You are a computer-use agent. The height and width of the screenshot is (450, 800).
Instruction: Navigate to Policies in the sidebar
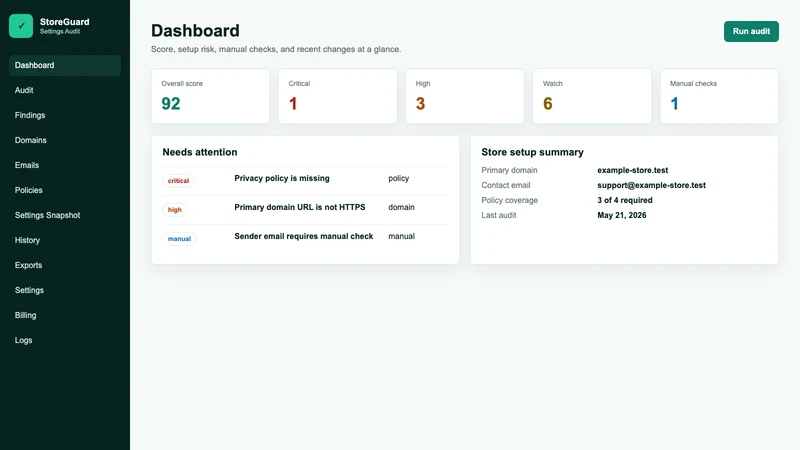pos(65,190)
